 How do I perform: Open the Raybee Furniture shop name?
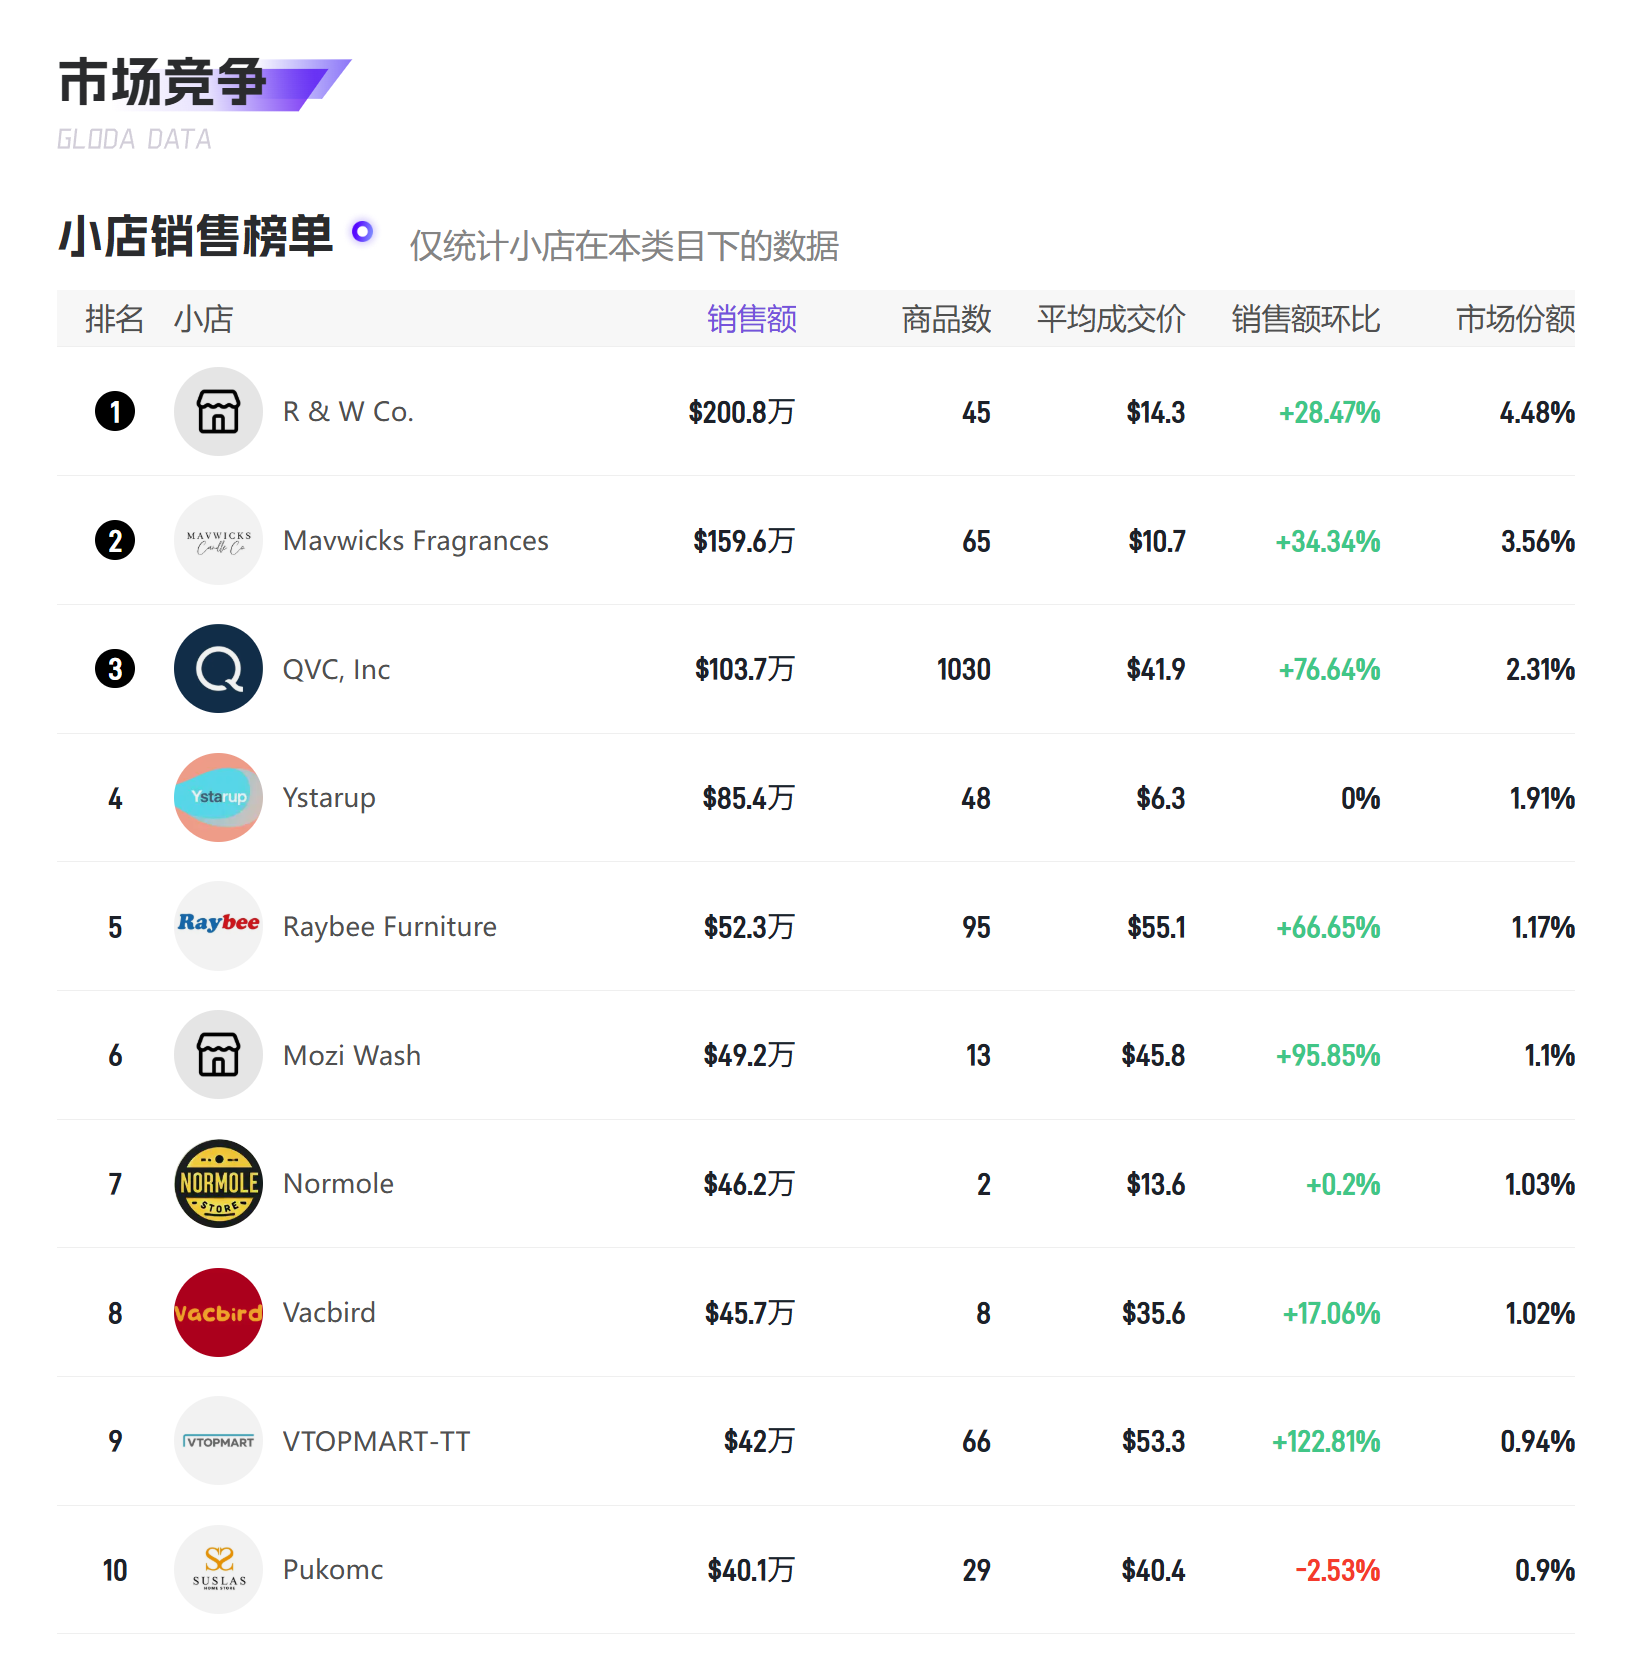coord(390,927)
